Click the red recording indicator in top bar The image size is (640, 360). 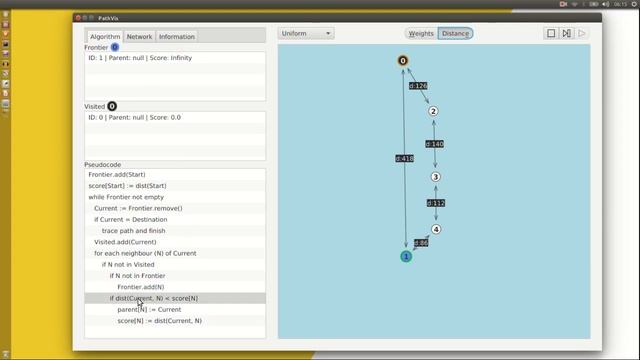pos(563,4)
